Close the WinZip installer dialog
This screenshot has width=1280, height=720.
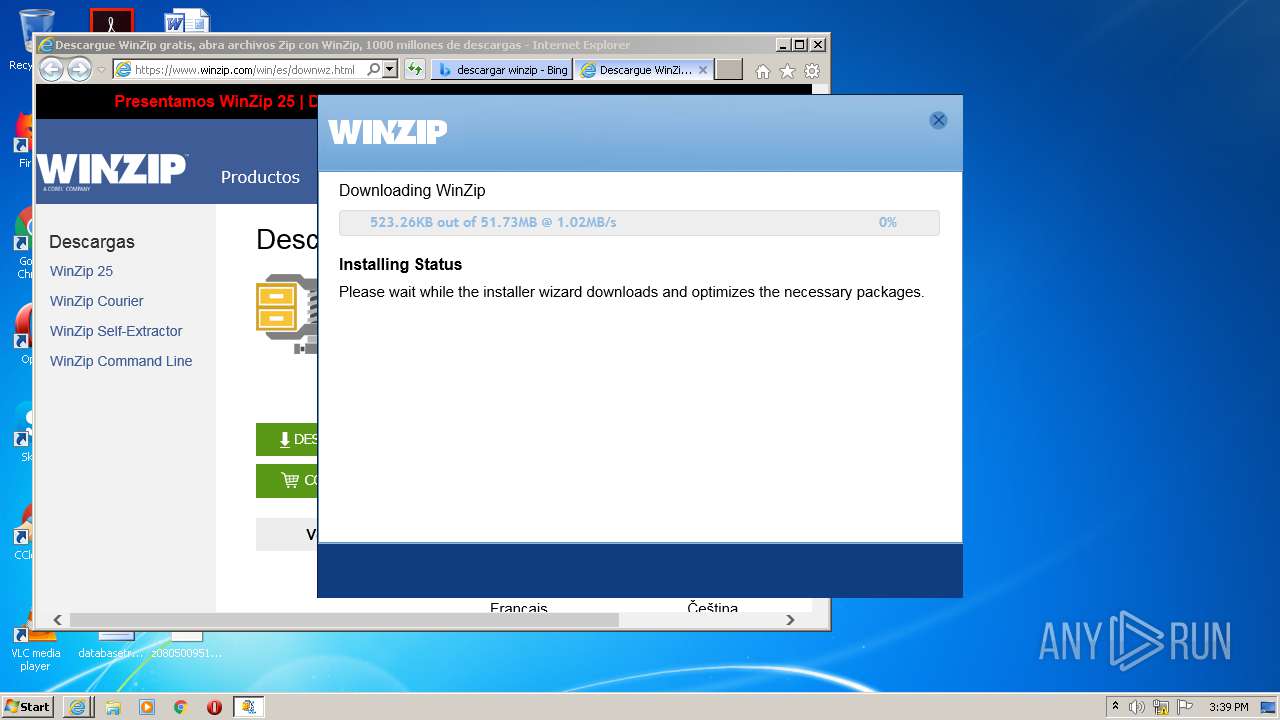tap(938, 120)
